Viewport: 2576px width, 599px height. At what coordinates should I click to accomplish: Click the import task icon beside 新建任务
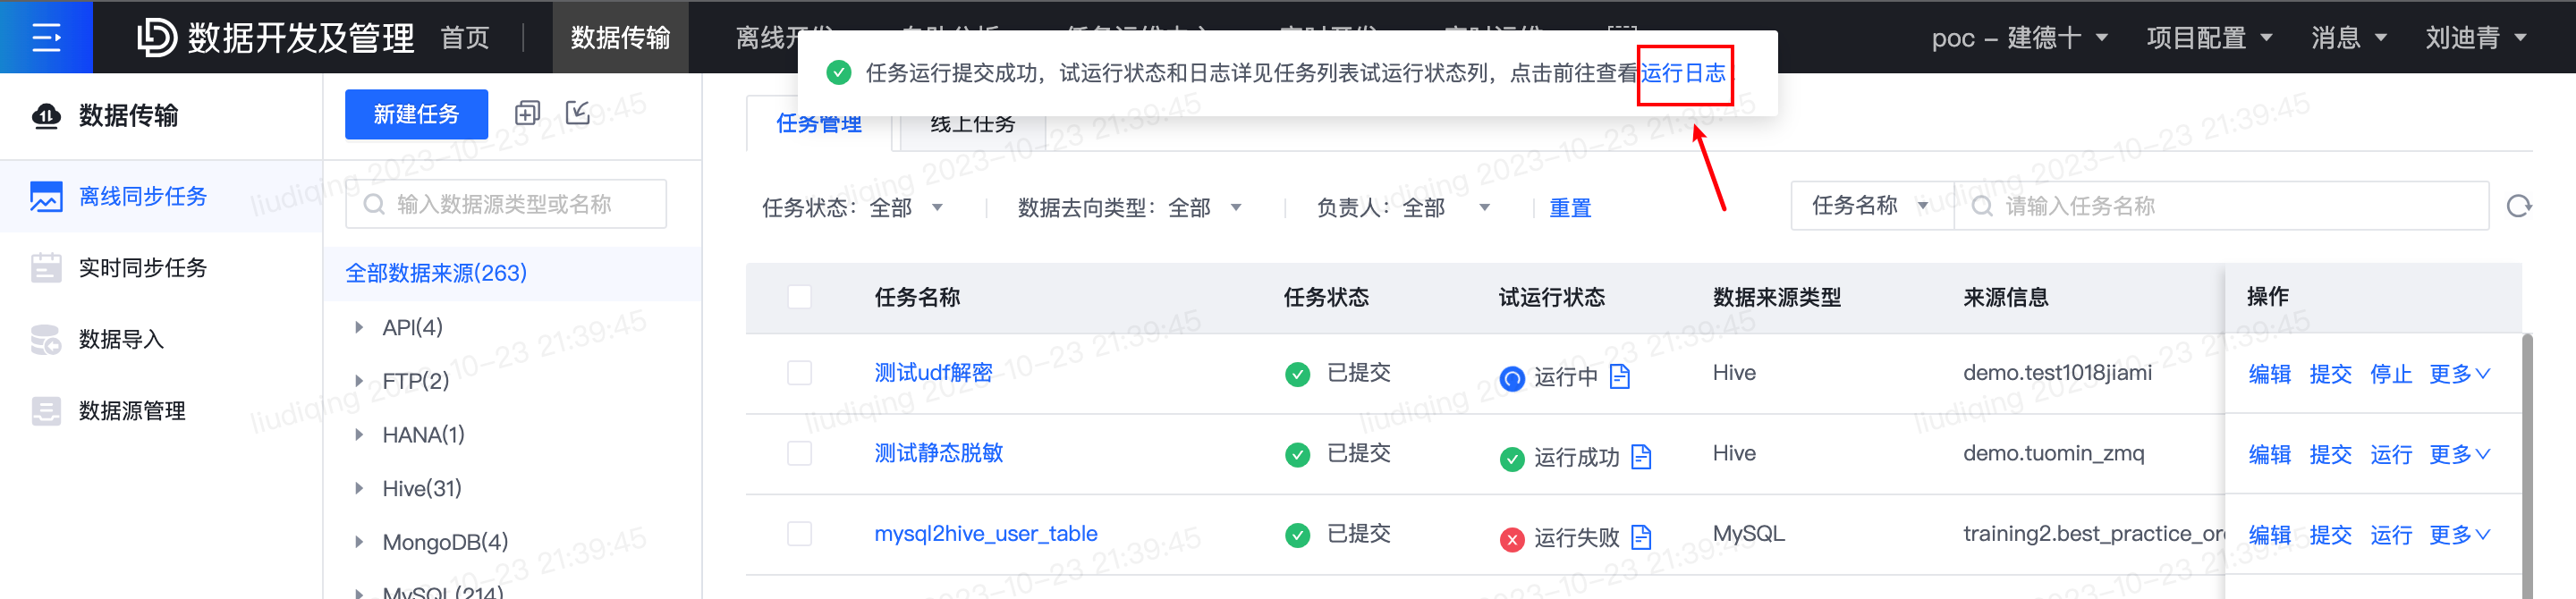tap(578, 113)
